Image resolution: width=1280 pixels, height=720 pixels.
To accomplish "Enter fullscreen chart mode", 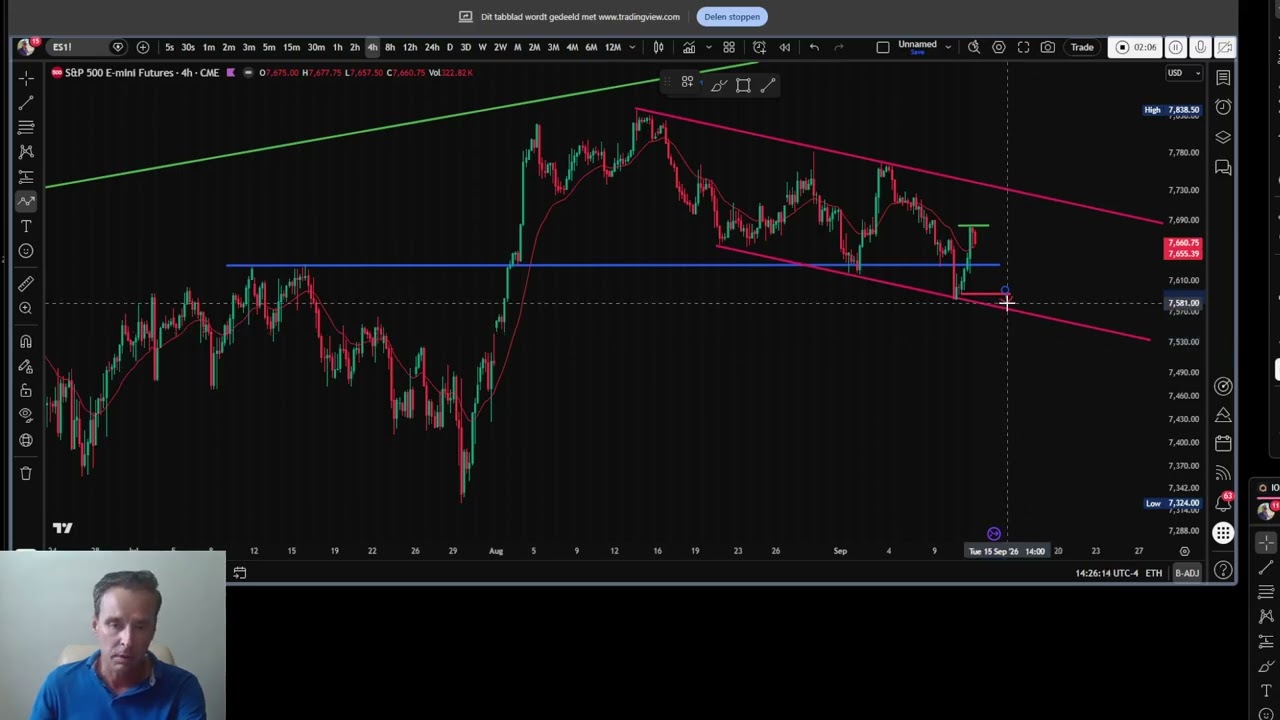I will click(x=1023, y=47).
